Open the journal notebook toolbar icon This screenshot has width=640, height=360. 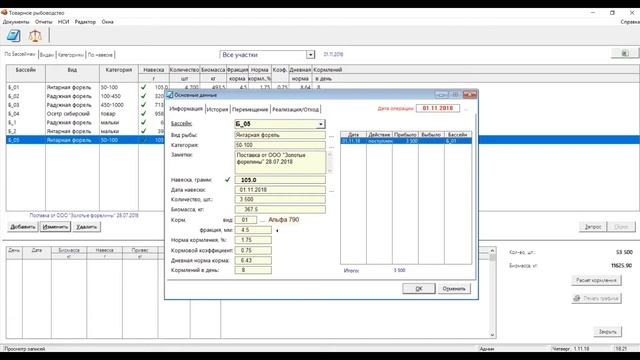13,36
